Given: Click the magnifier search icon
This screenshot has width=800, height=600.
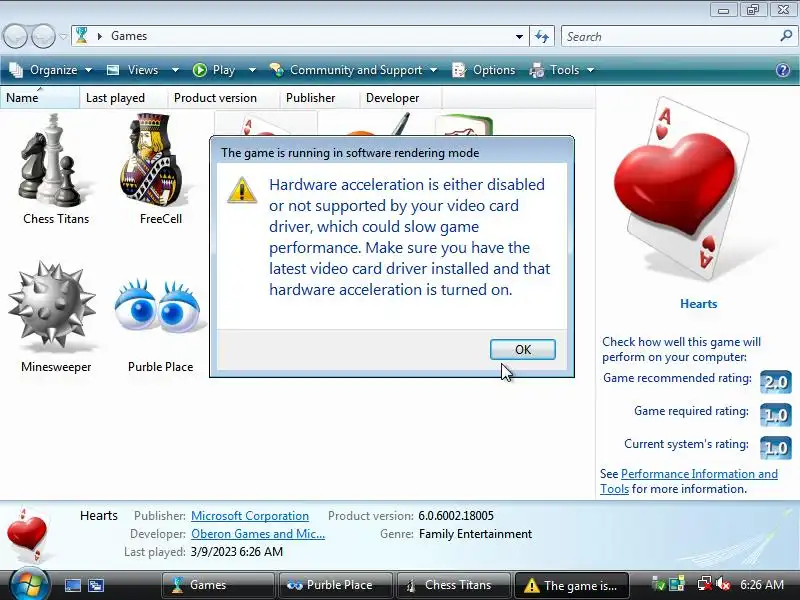Looking at the screenshot, I should (x=786, y=36).
